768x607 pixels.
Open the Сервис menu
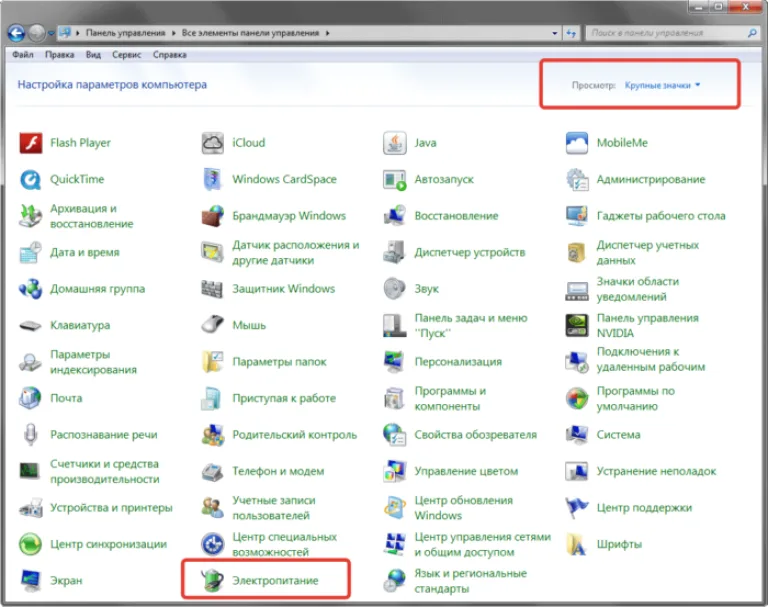coord(126,55)
